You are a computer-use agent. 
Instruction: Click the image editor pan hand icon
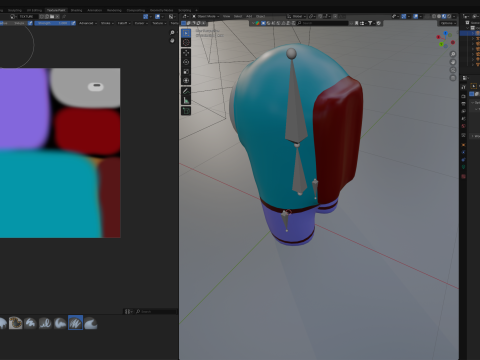pos(172,41)
